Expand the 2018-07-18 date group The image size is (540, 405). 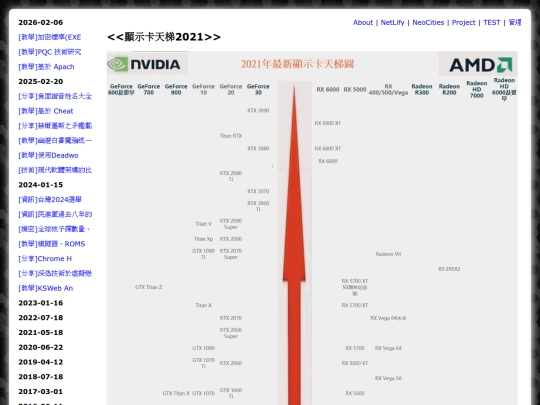click(x=41, y=377)
